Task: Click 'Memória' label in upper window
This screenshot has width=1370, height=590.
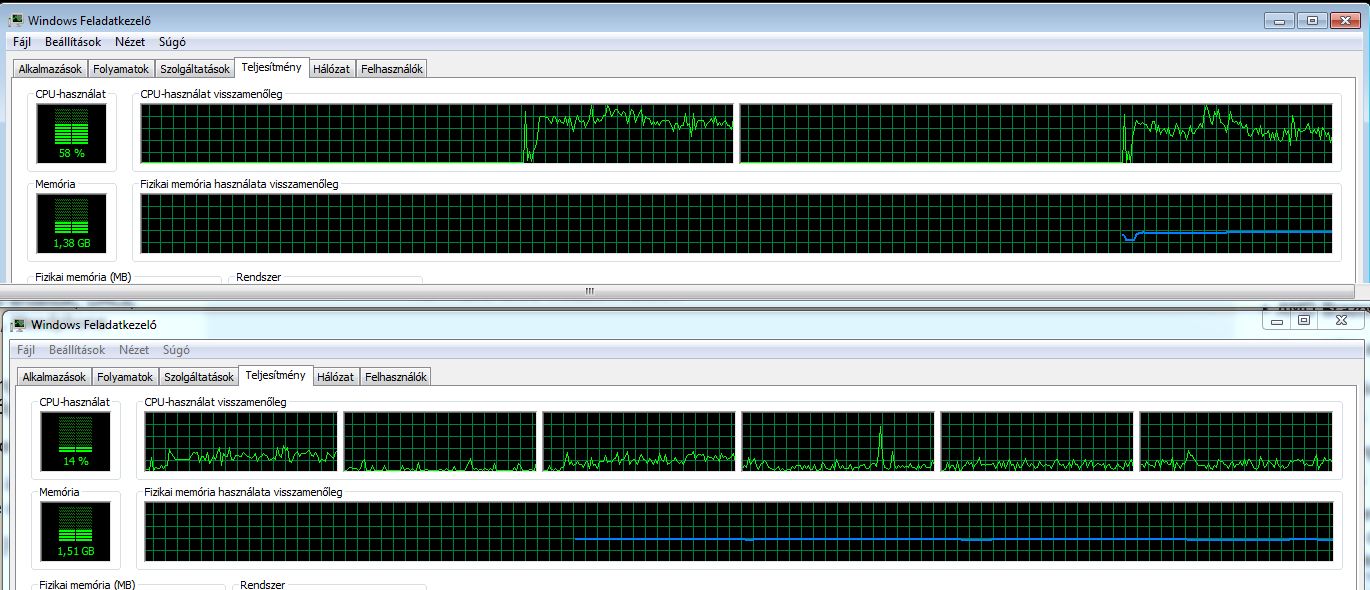Action: 55,184
